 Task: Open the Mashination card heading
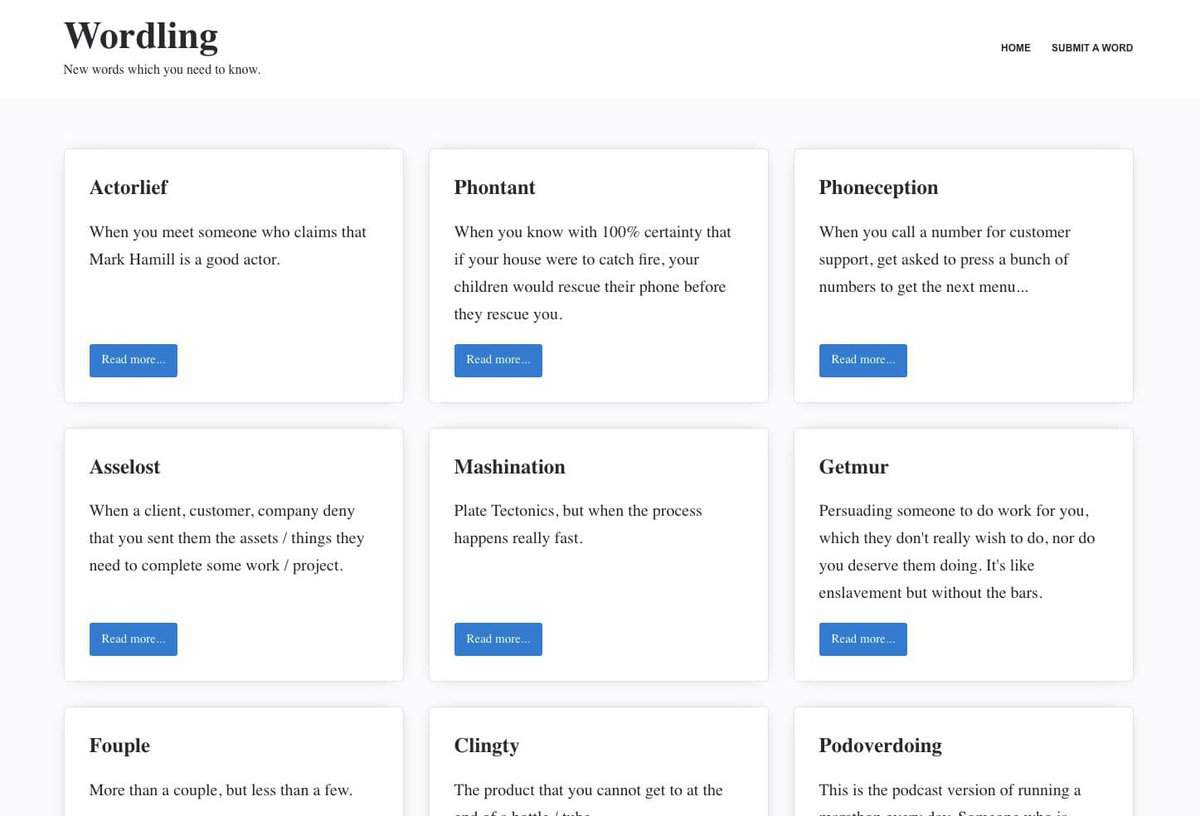[509, 467]
